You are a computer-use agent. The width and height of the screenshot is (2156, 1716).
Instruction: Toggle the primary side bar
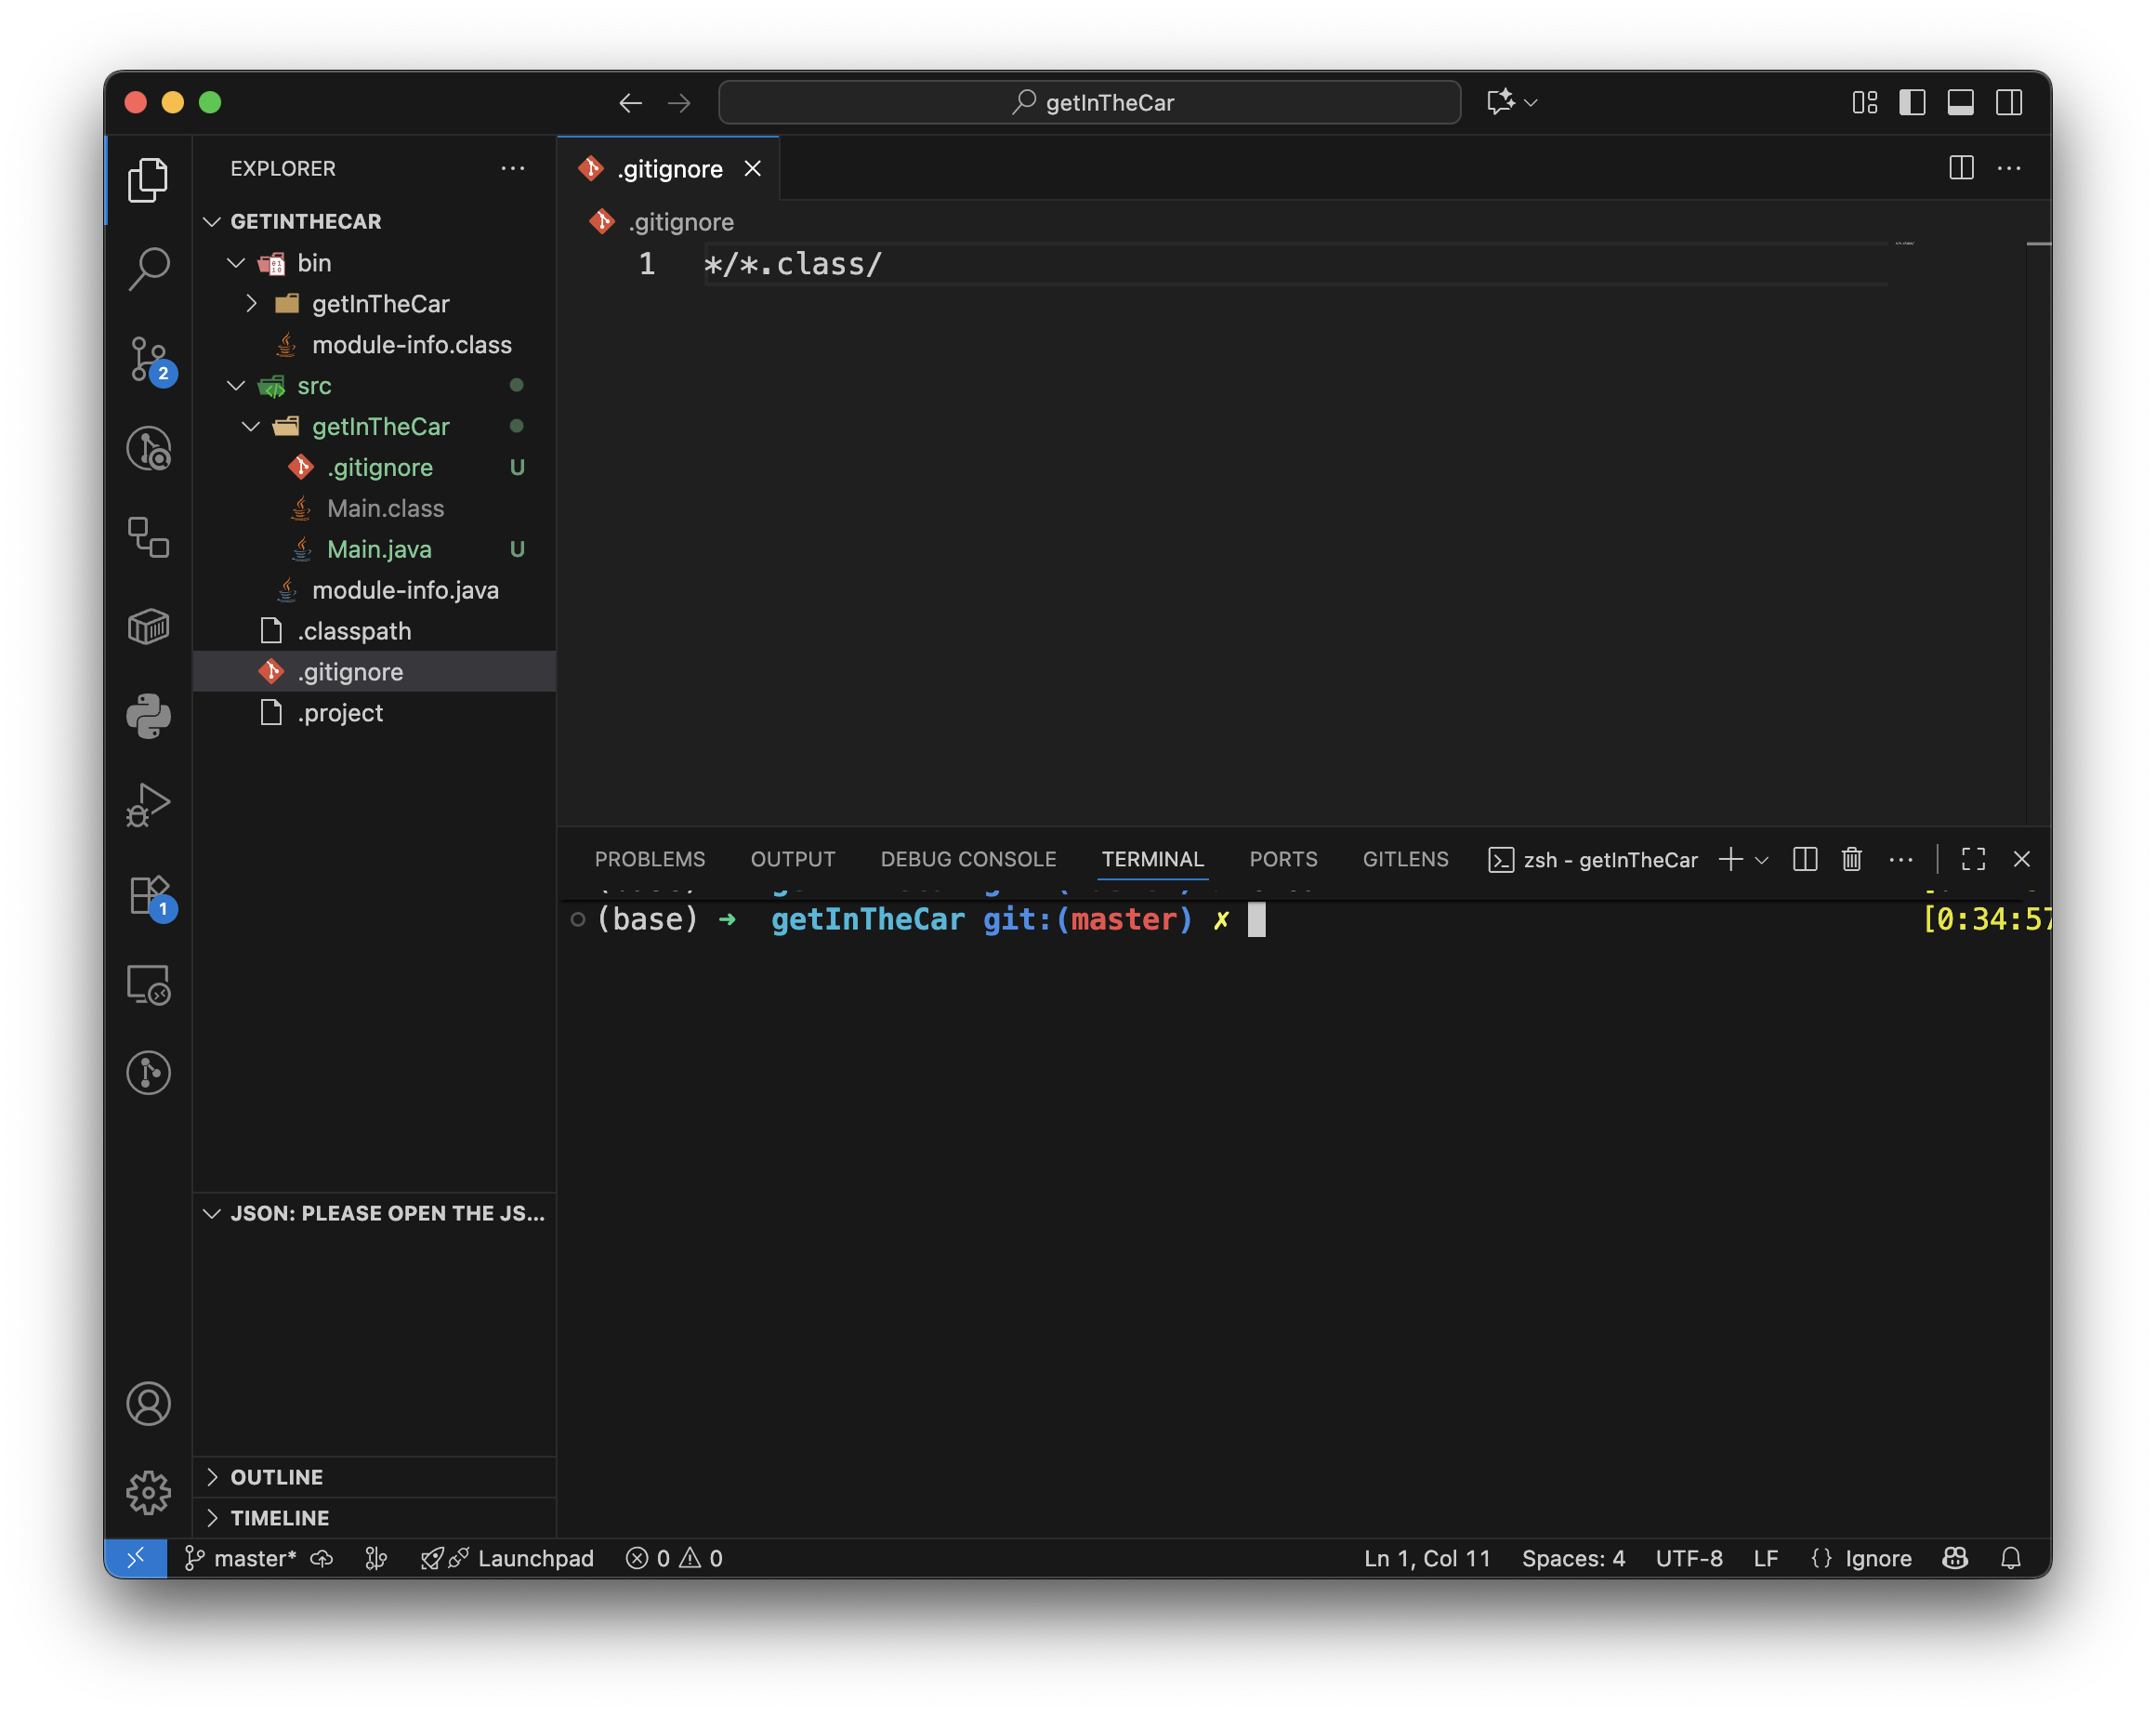[1912, 102]
